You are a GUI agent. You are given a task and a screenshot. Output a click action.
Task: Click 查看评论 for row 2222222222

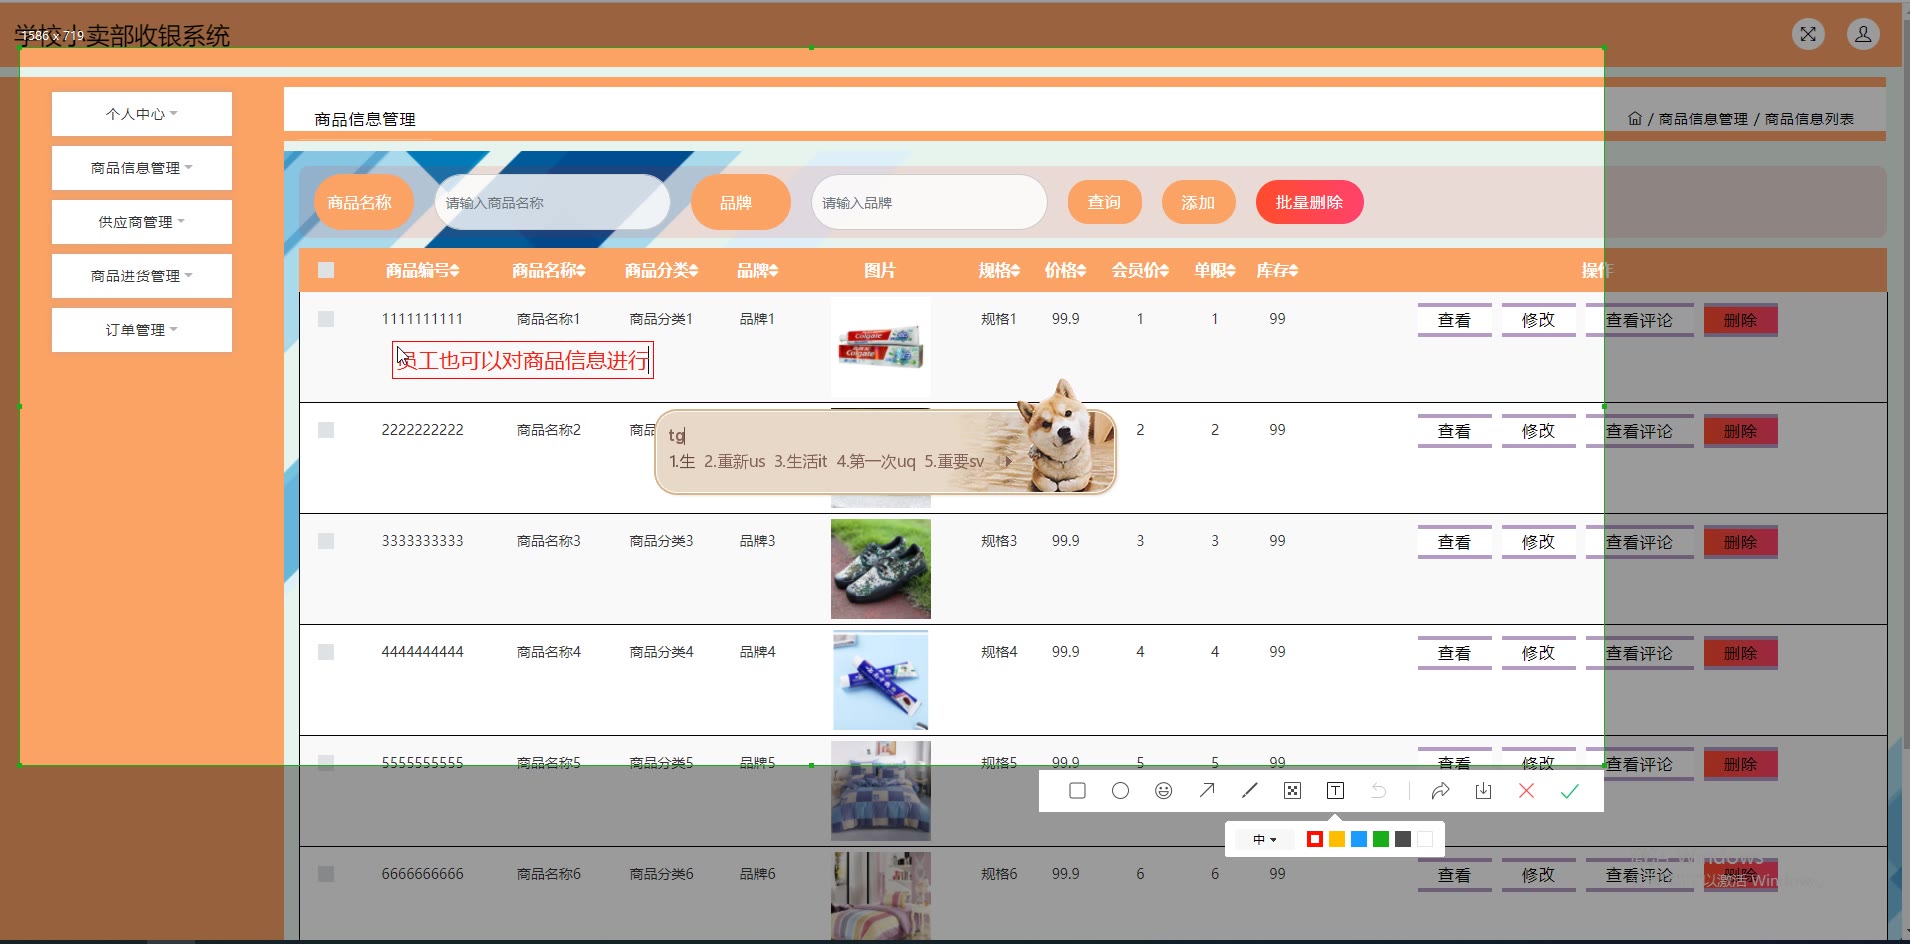(1639, 431)
